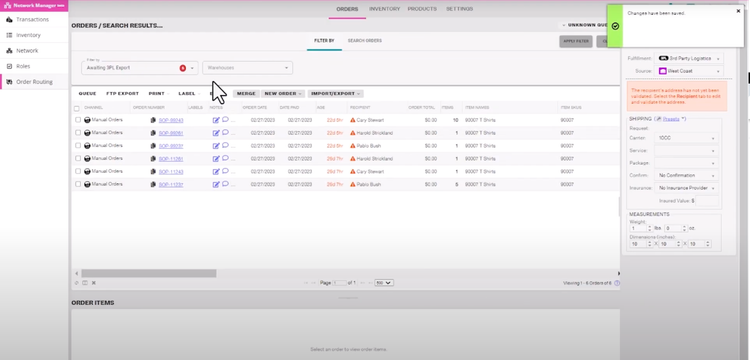Toggle the select-all orders checkbox in header

tap(77, 109)
